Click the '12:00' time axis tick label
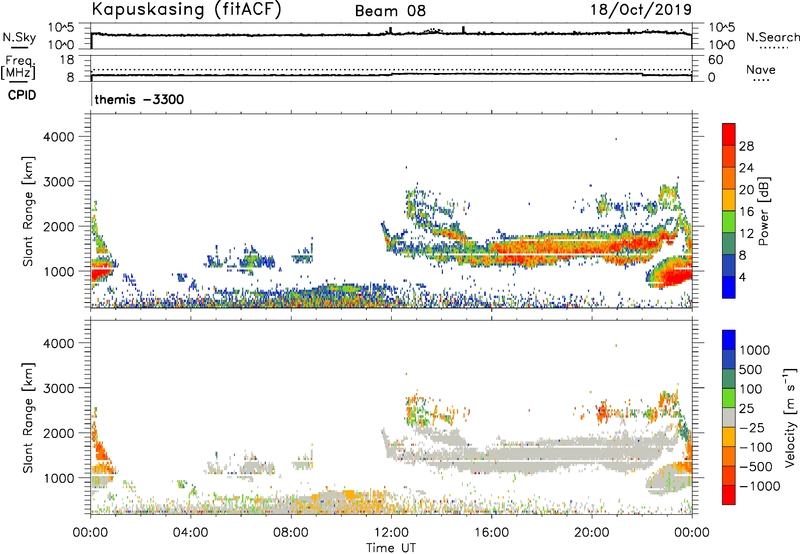The image size is (800, 554). pyautogui.click(x=391, y=533)
